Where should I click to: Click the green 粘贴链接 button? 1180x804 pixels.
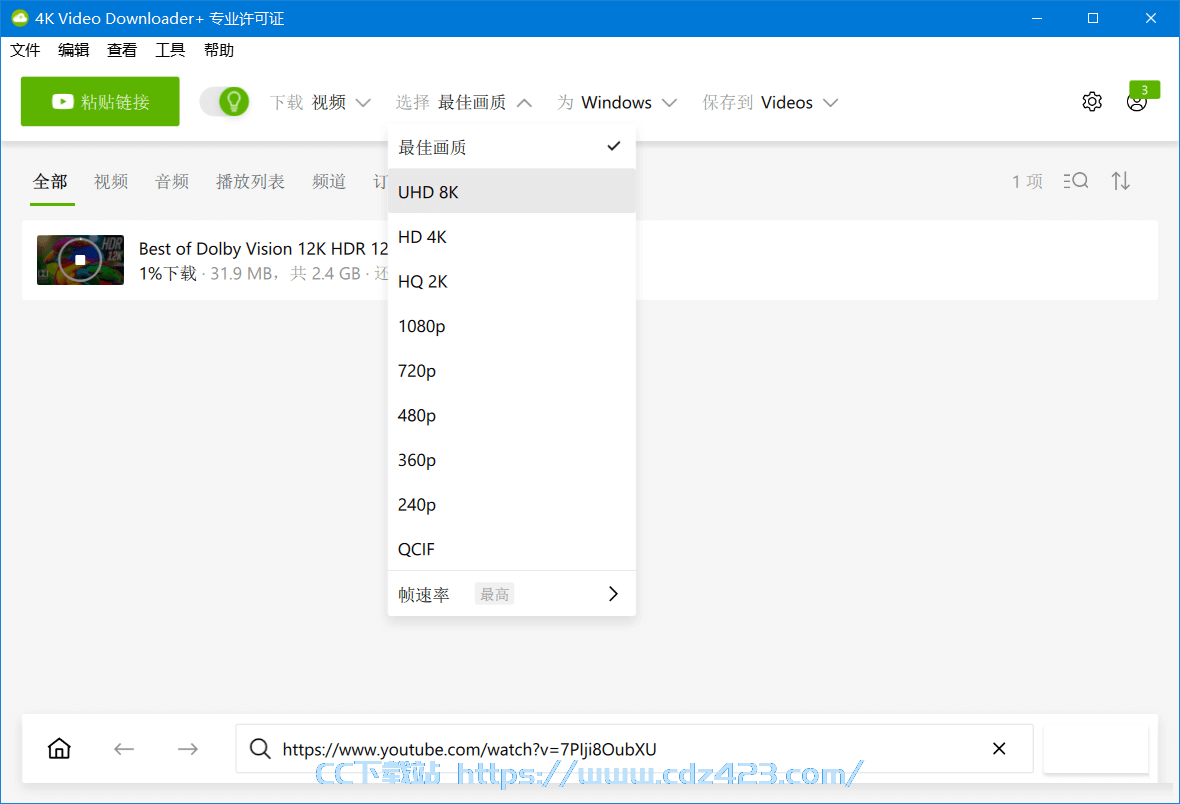tap(100, 102)
